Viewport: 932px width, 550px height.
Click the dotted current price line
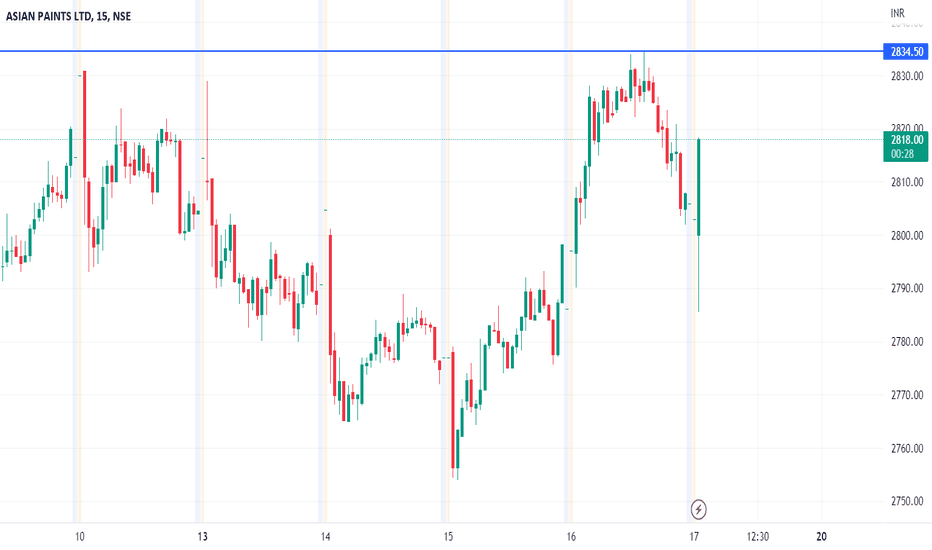point(442,140)
